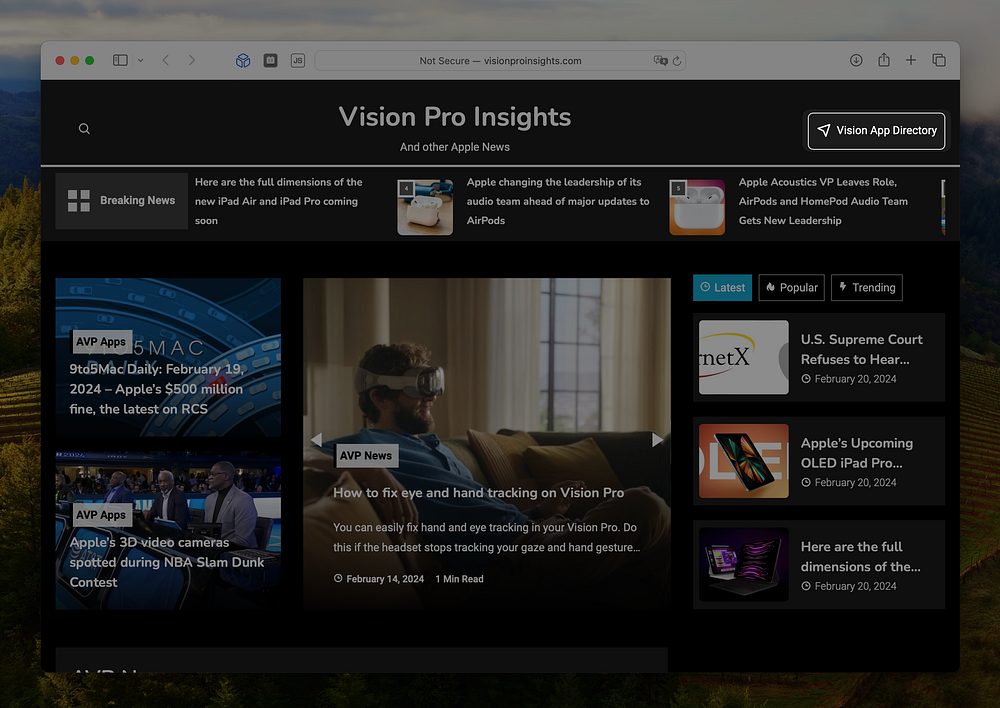Click the And other Apple News tagline

[x=455, y=147]
